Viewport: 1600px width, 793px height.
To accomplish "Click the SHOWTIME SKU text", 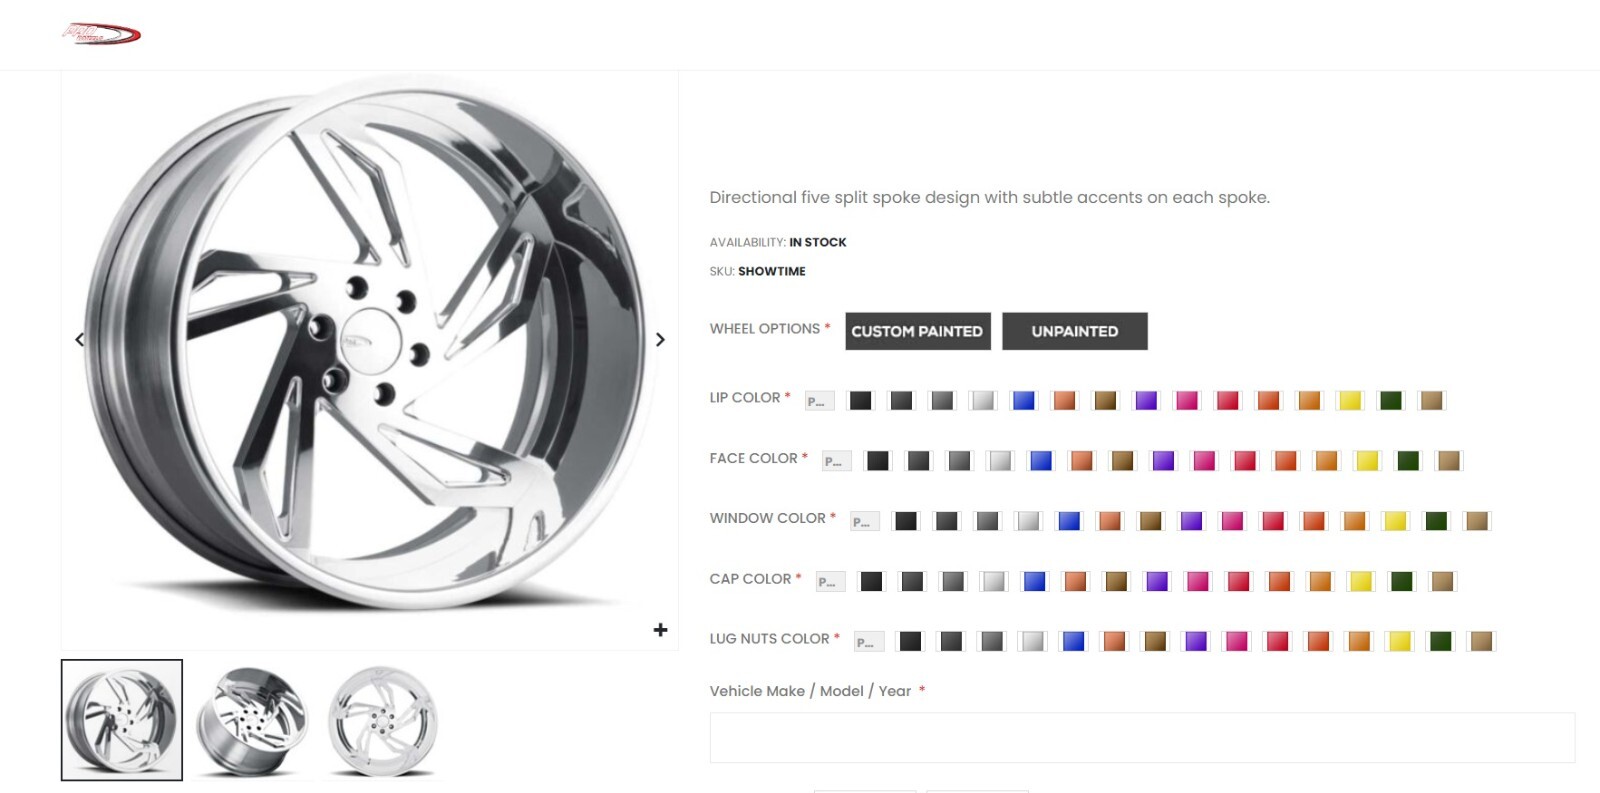I will point(771,271).
